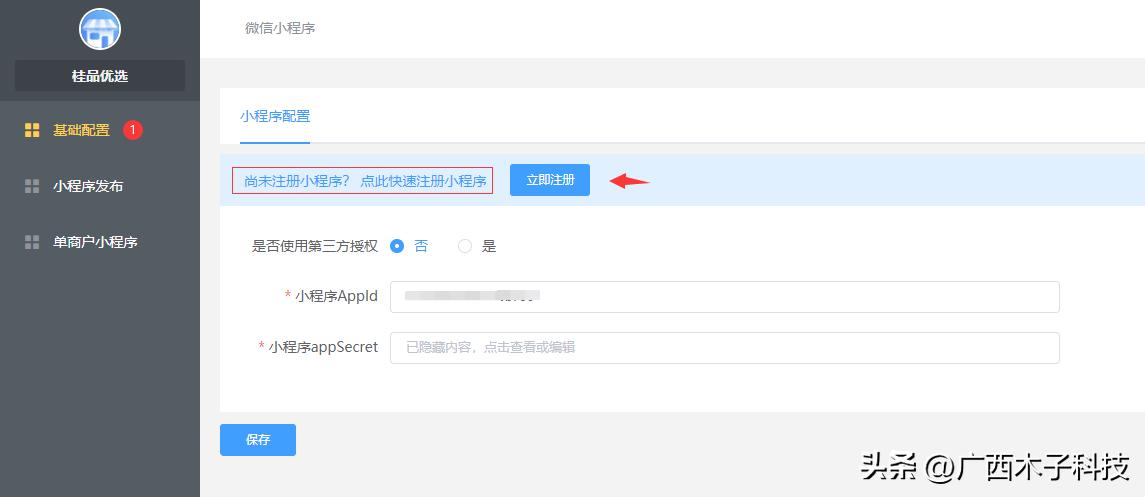Viewport: 1145px width, 497px height.
Task: Click the red notification badge showing 1
Action: coord(133,130)
